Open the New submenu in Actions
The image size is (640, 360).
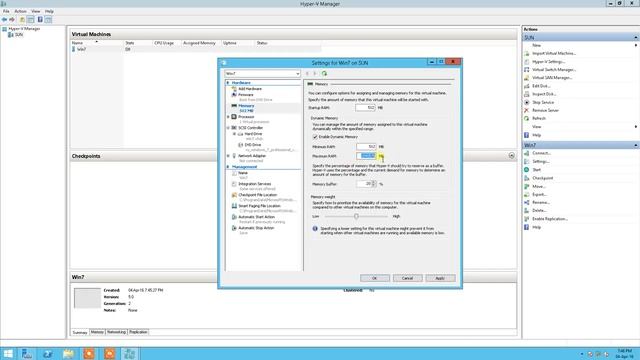536,45
